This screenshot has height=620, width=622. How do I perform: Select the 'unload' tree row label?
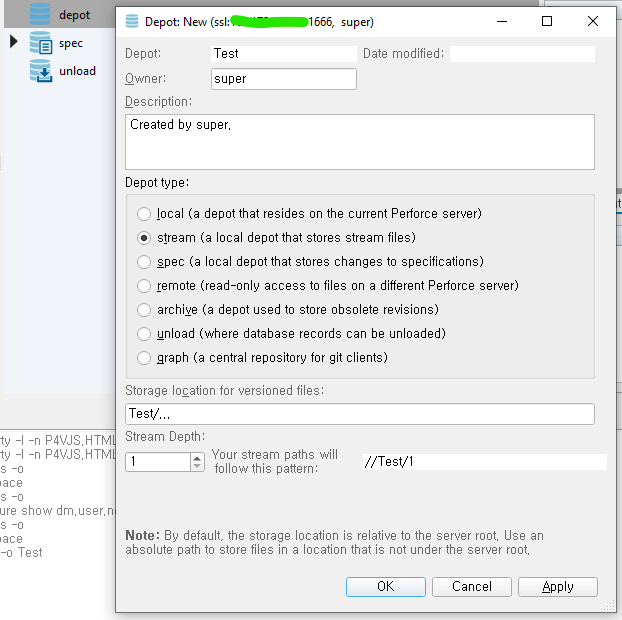77,71
